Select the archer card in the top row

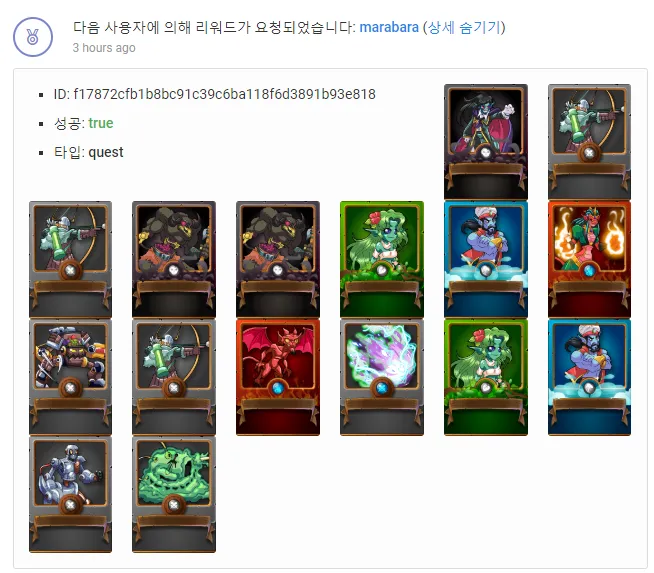(x=589, y=142)
